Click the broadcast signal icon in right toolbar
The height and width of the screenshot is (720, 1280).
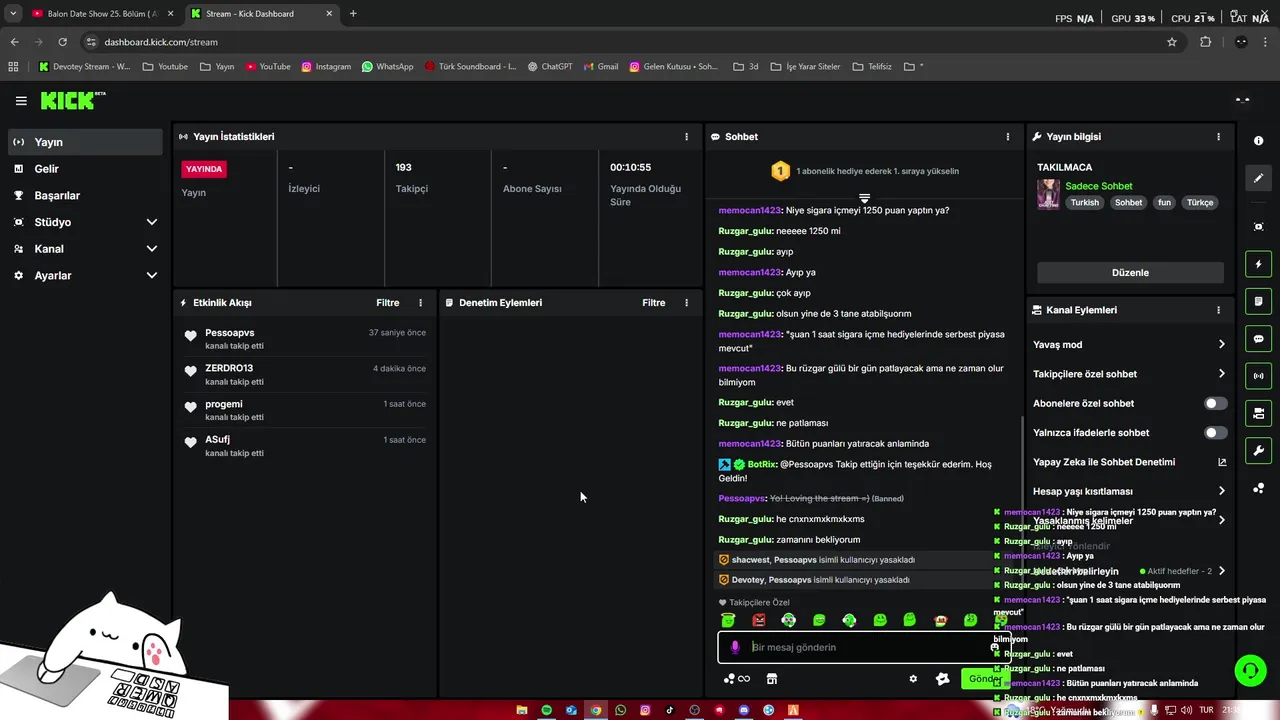coord(1258,376)
